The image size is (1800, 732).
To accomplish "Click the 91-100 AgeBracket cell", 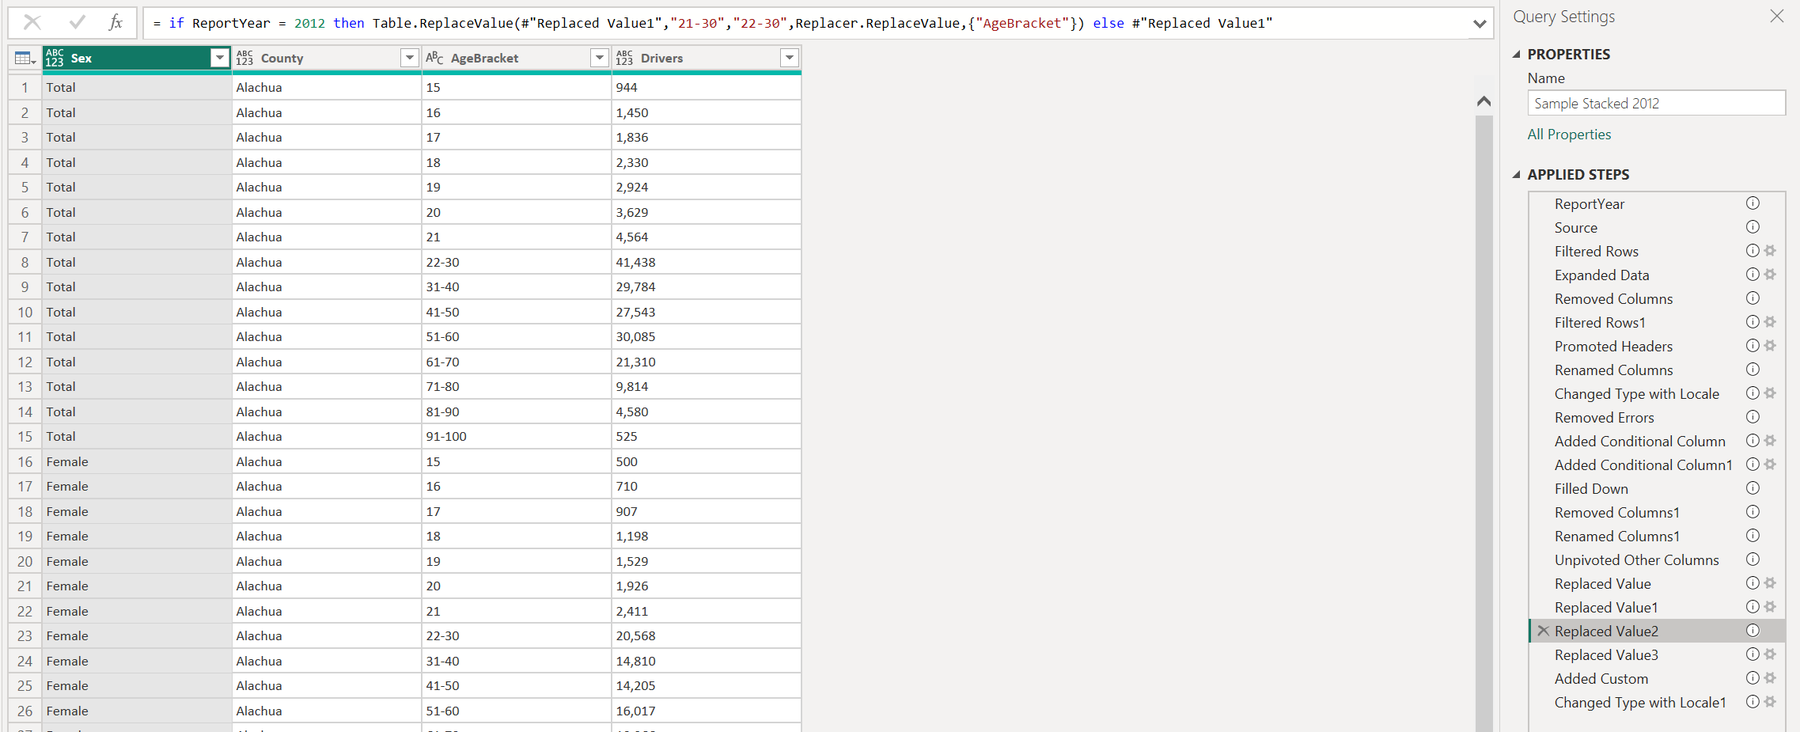I will click(516, 436).
